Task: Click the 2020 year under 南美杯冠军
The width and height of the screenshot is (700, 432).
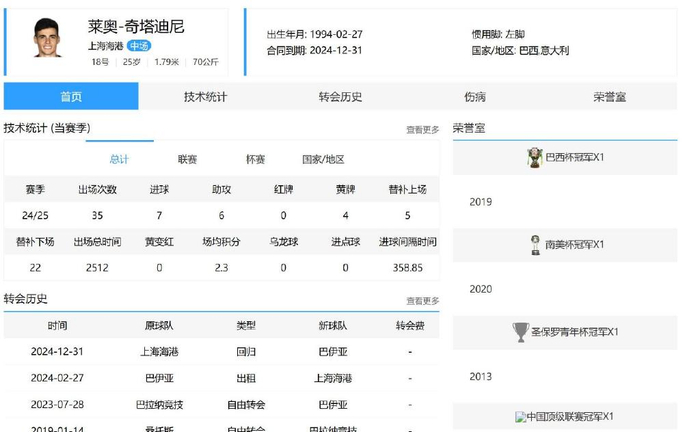Action: click(x=480, y=289)
